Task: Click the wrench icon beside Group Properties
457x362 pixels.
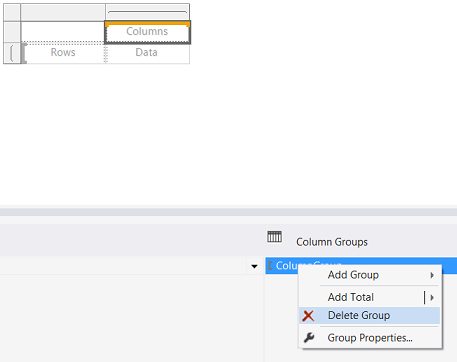Action: tap(309, 338)
